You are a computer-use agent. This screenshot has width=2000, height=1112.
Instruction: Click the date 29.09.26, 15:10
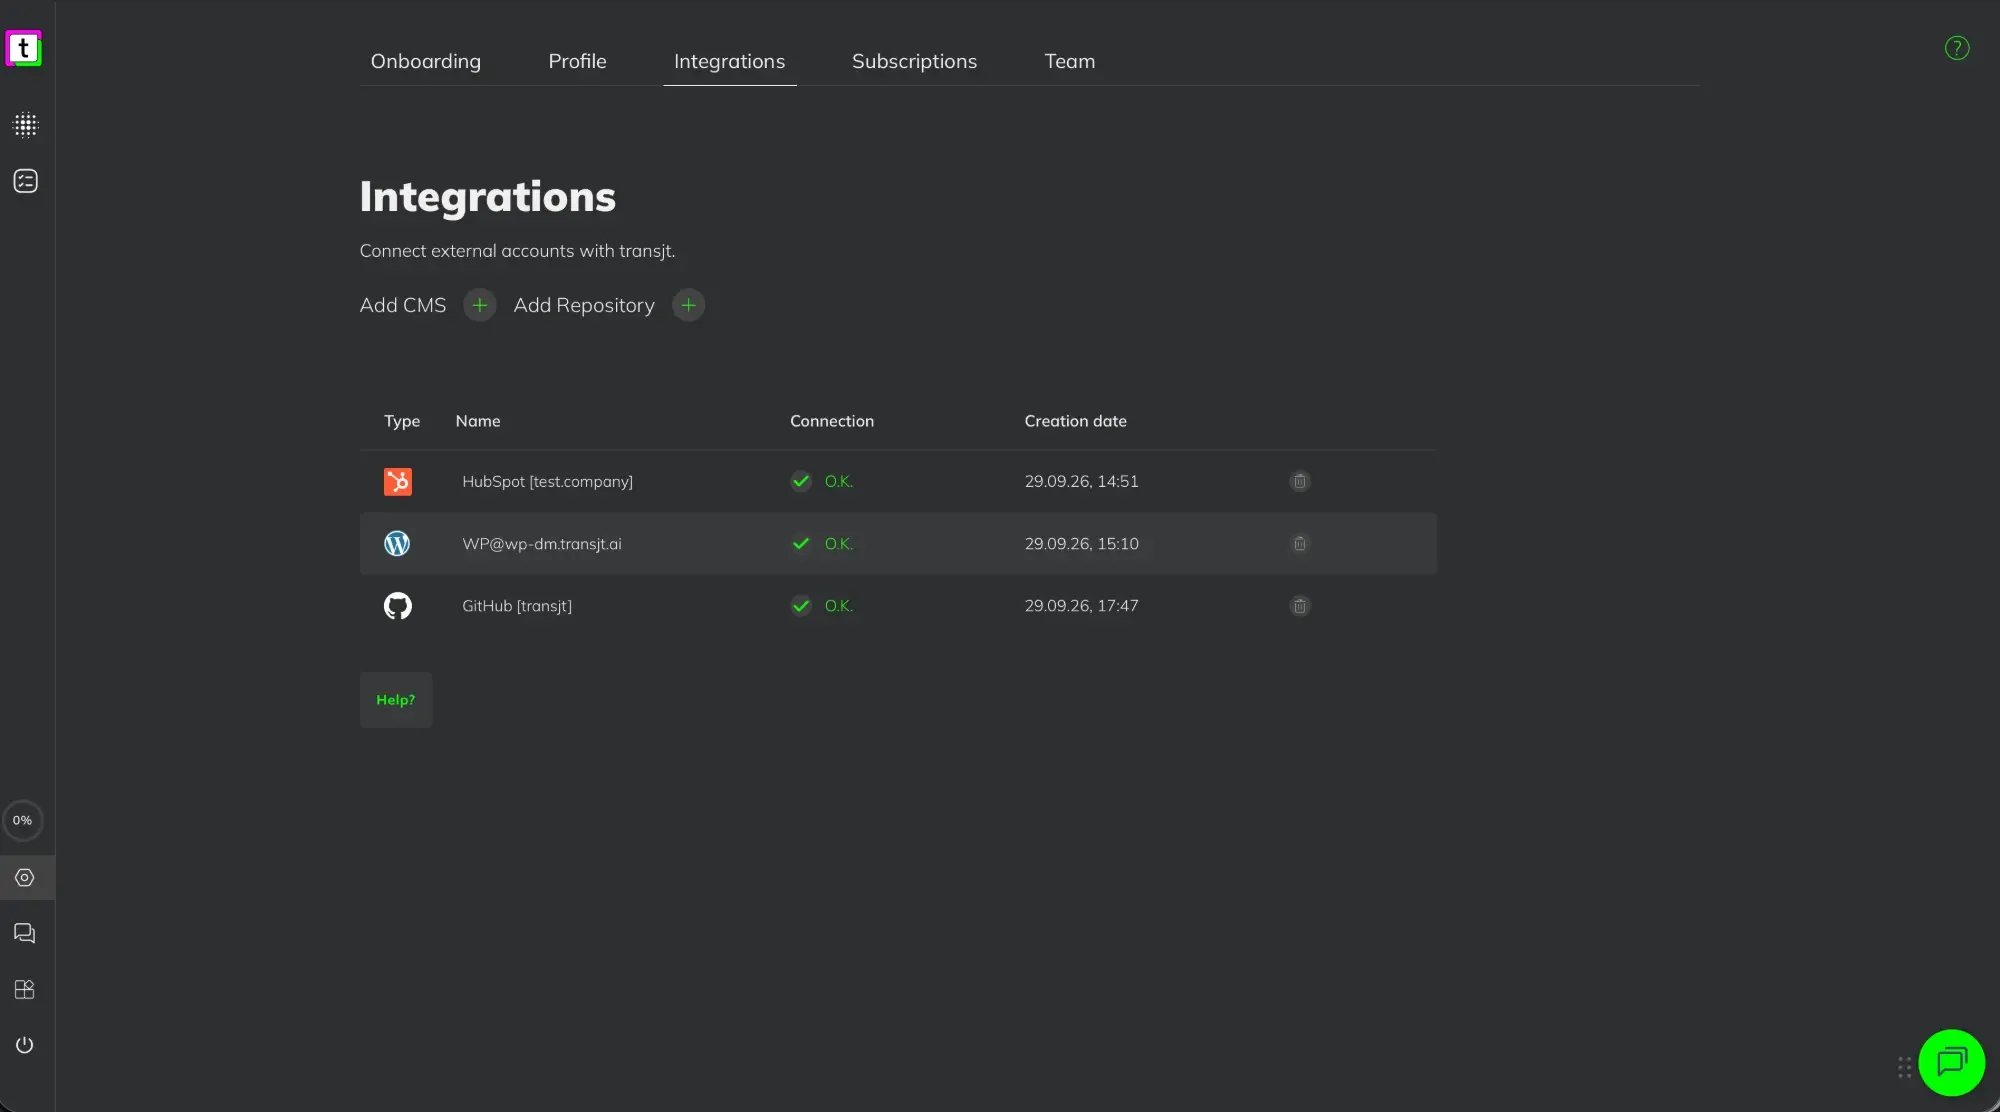click(1081, 543)
